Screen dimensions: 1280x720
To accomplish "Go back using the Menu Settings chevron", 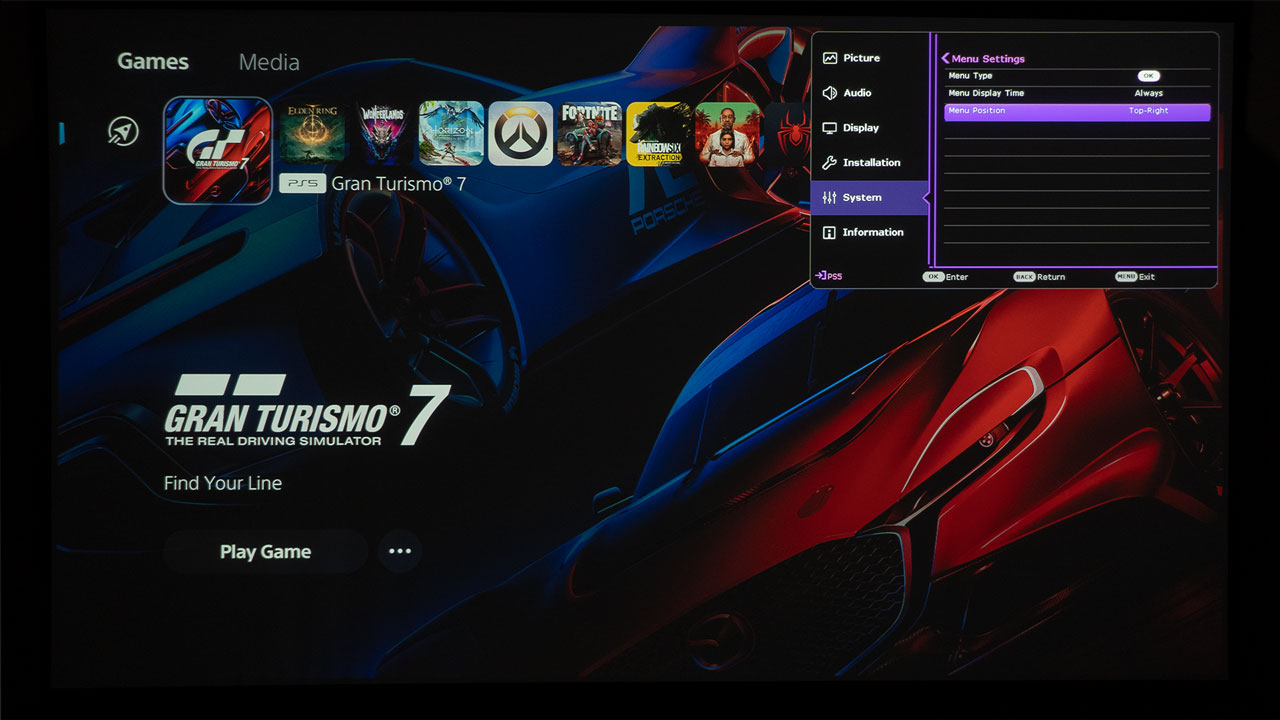I will 945,59.
